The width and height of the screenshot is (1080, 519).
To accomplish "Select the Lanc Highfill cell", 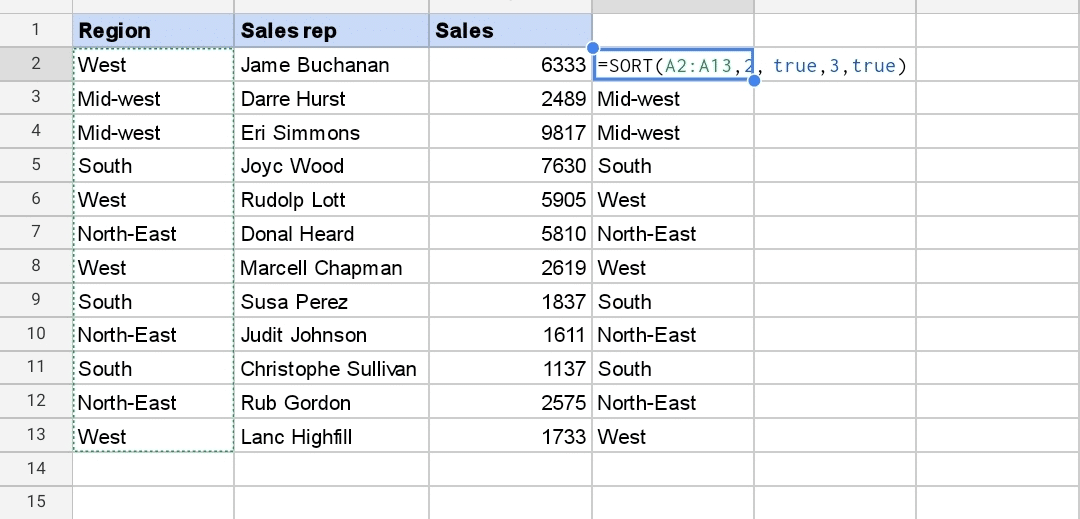I will tap(331, 437).
